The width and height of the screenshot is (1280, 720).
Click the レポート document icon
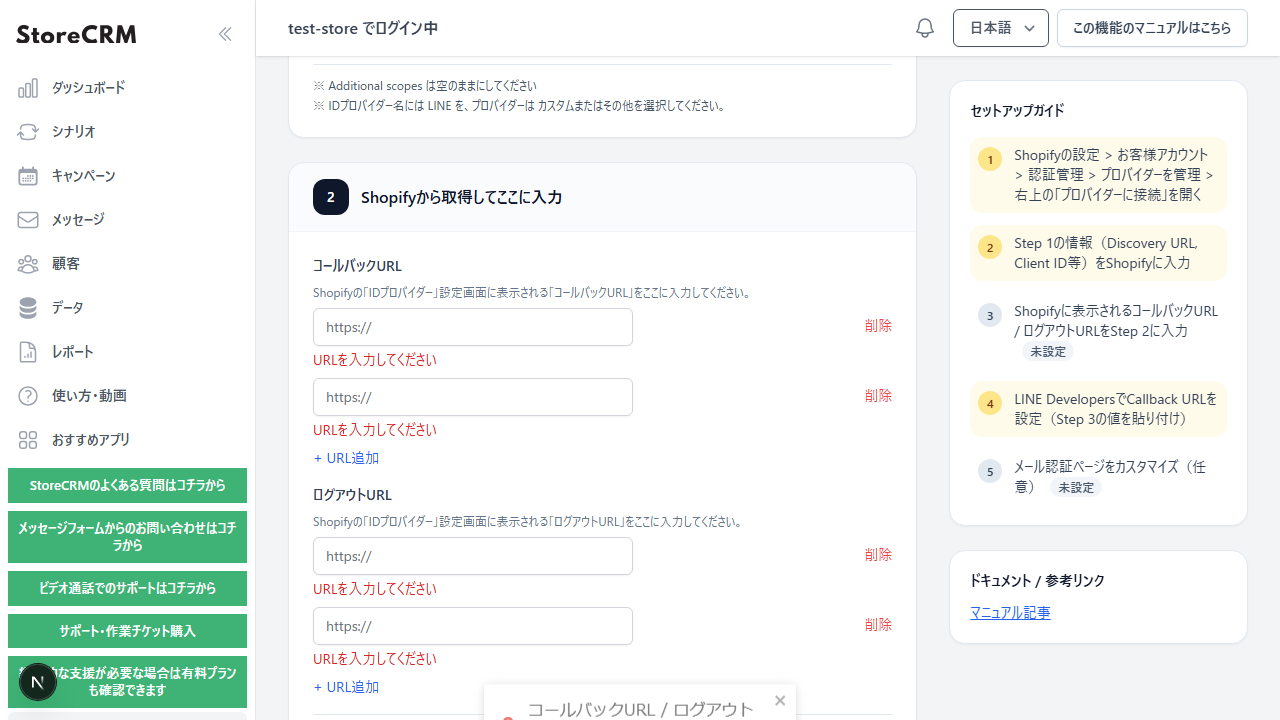28,352
